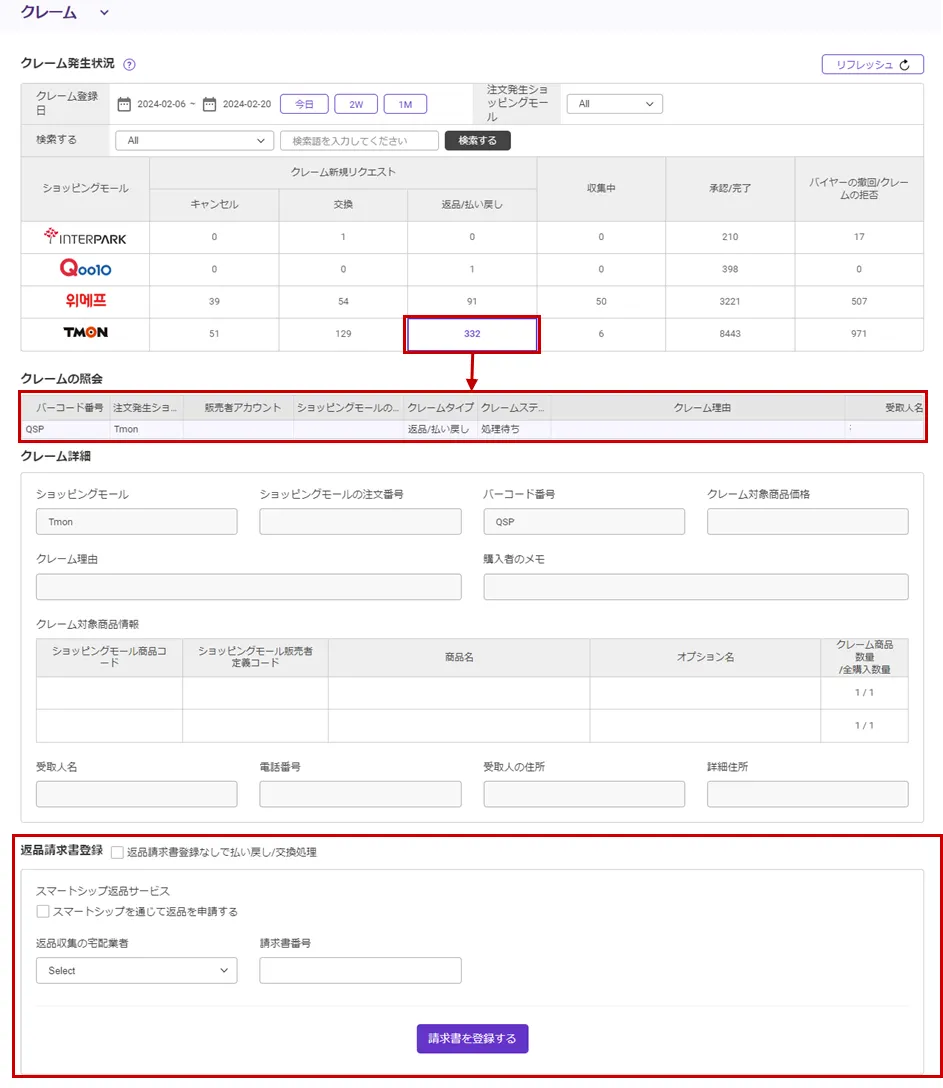The height and width of the screenshot is (1088, 943).
Task: Click the クレームタイプ column header
Action: coord(440,408)
